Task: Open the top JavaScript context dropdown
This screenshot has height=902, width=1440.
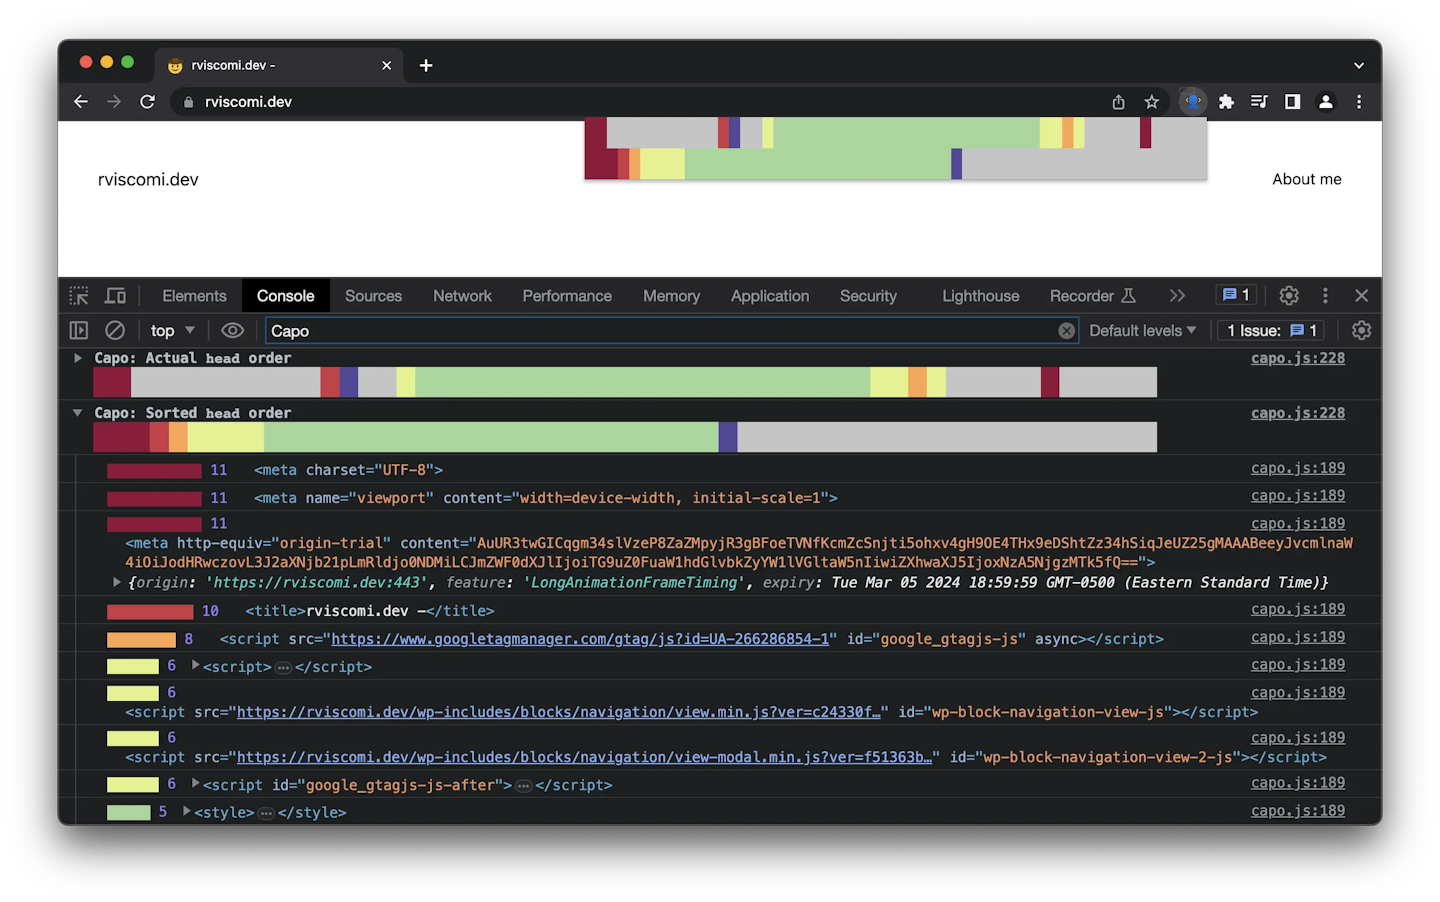Action: (172, 331)
